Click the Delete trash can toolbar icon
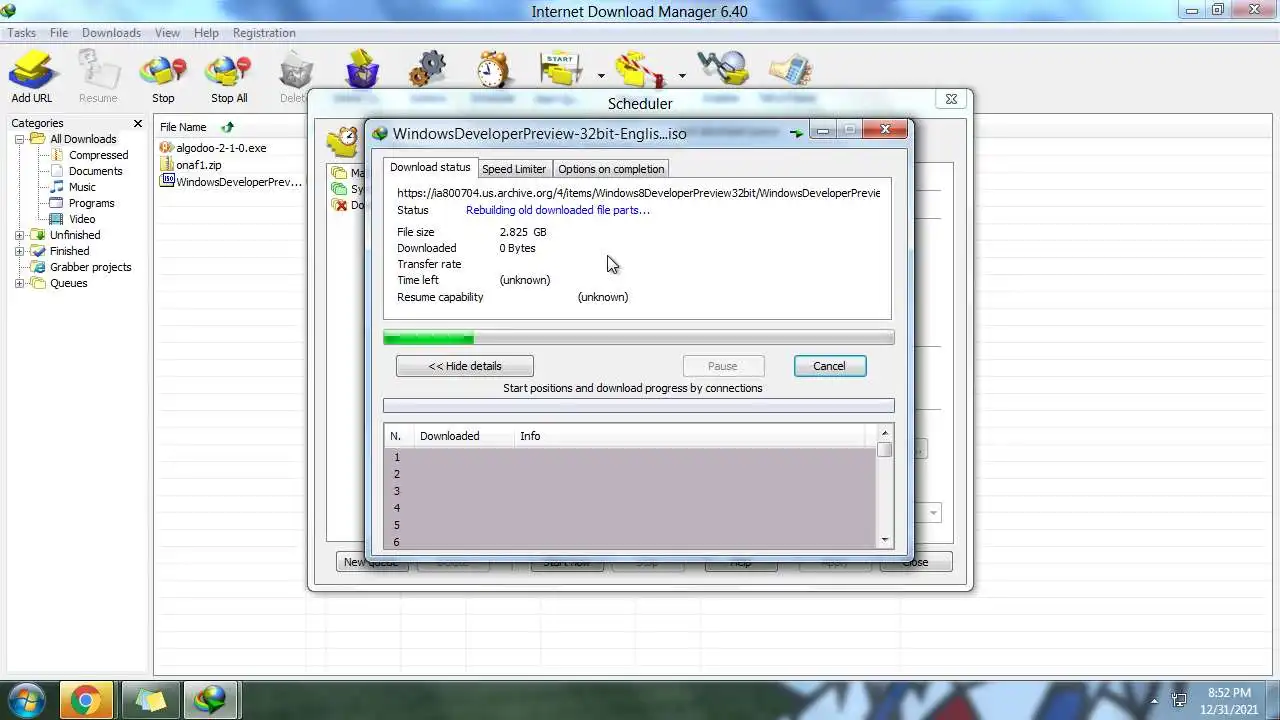This screenshot has width=1280, height=720. point(295,71)
